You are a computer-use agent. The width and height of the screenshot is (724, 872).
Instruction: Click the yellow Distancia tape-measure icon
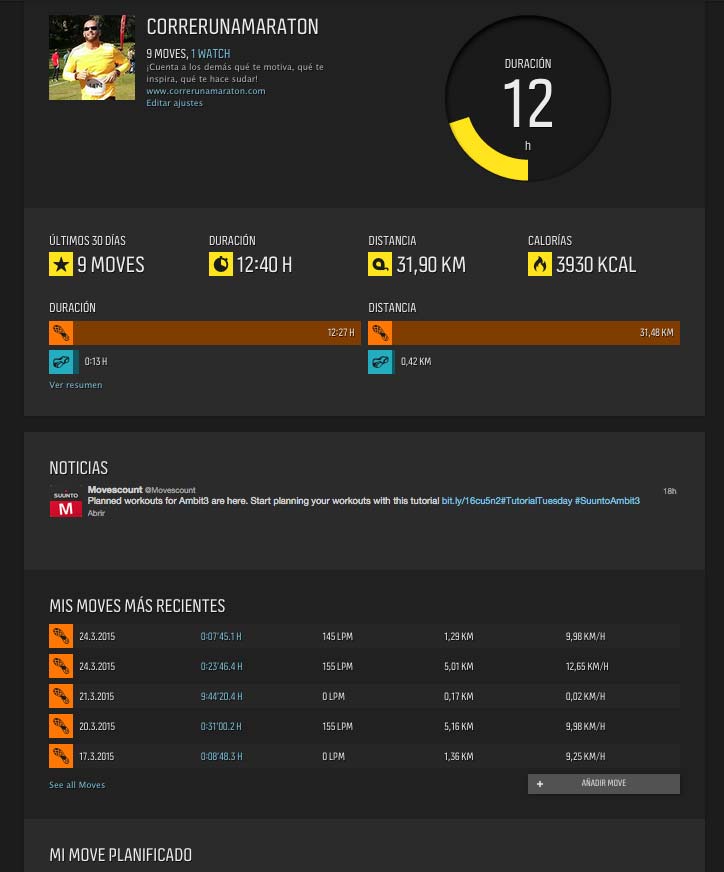[380, 264]
